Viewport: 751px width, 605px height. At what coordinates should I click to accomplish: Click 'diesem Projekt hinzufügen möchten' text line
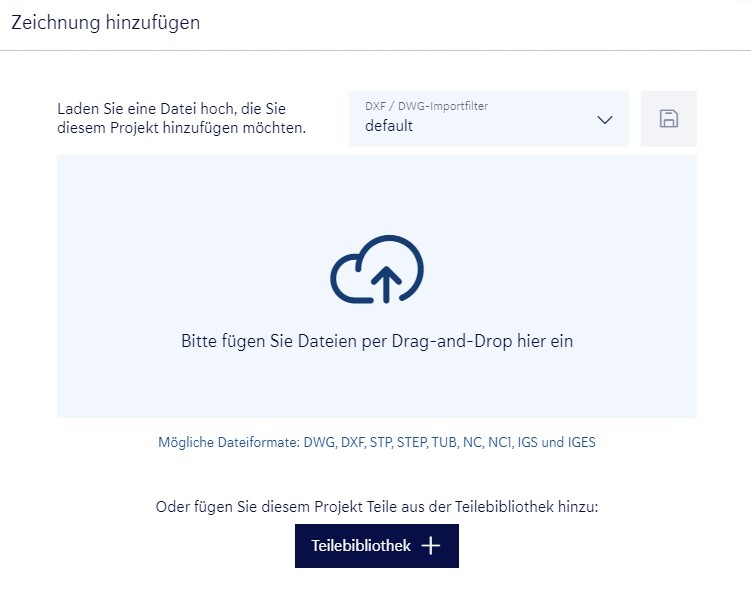181,128
